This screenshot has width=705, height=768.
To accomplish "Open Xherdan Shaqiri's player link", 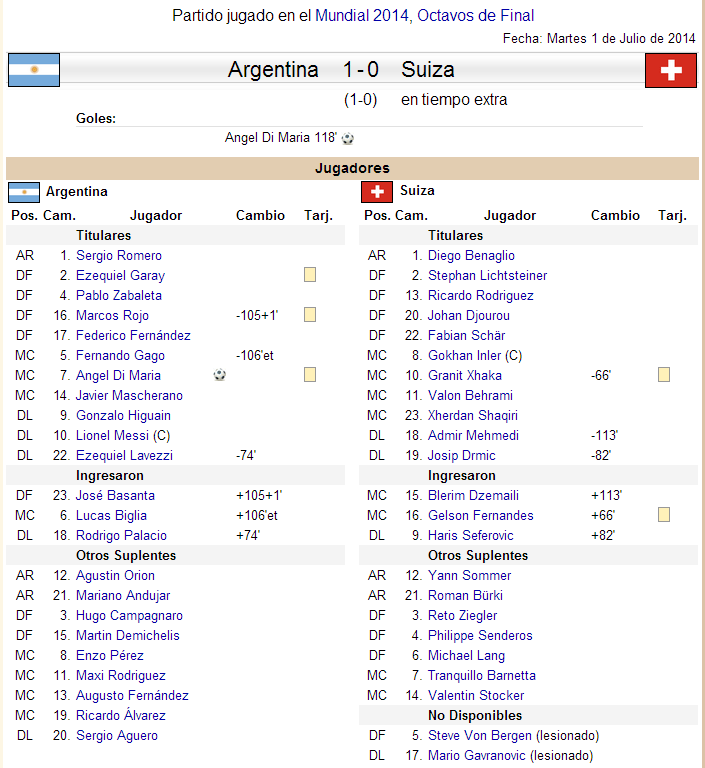I will pyautogui.click(x=473, y=415).
